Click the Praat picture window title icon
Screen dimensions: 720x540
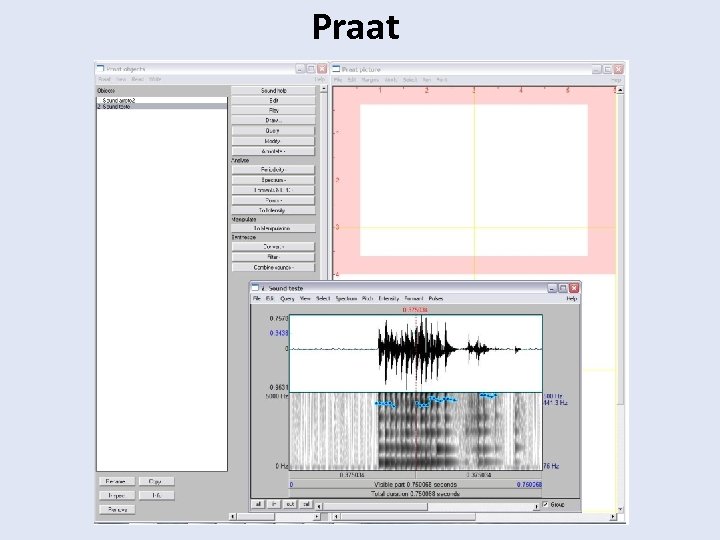click(336, 69)
